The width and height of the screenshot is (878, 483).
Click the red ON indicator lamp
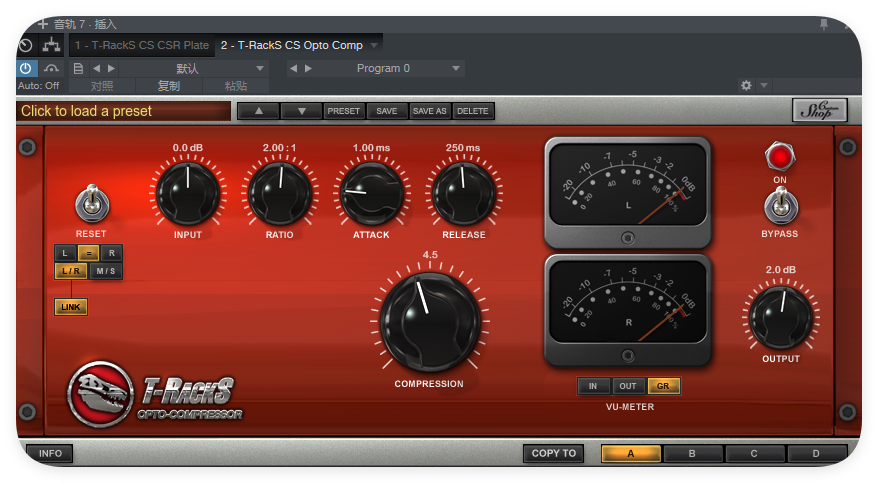click(x=779, y=157)
